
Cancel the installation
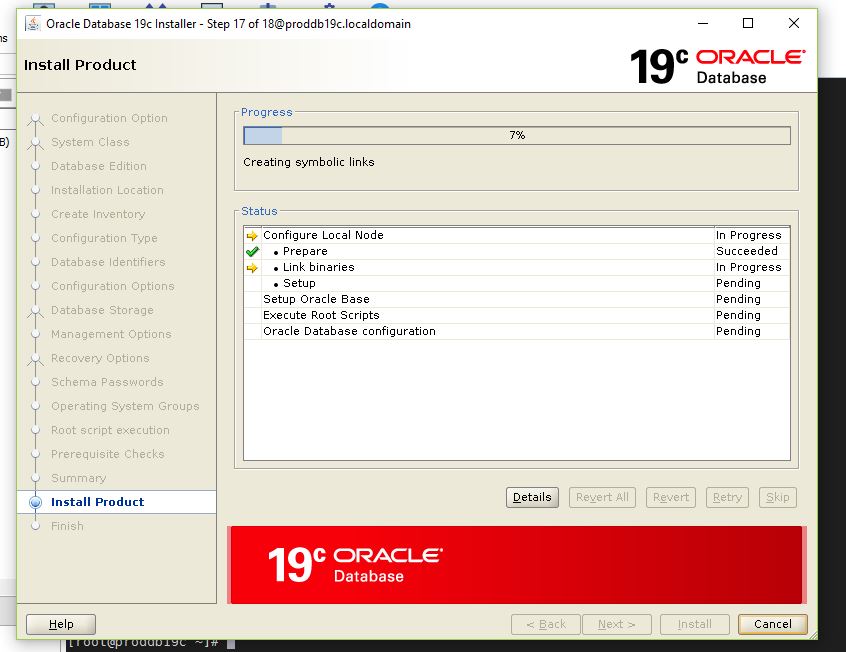pyautogui.click(x=771, y=623)
